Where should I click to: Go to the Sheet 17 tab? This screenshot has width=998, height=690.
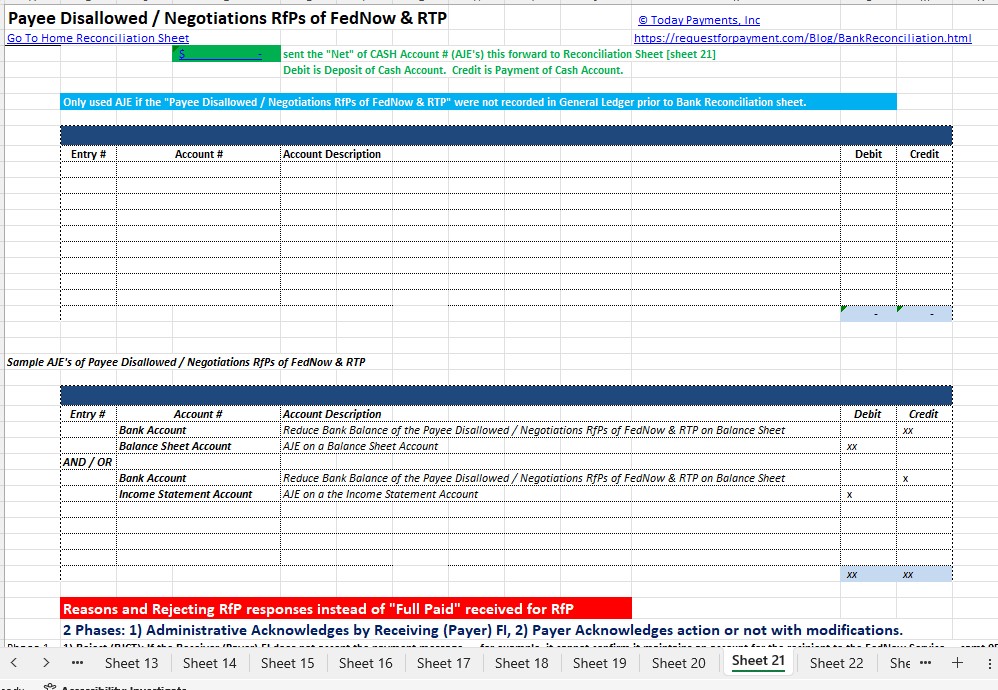[444, 663]
